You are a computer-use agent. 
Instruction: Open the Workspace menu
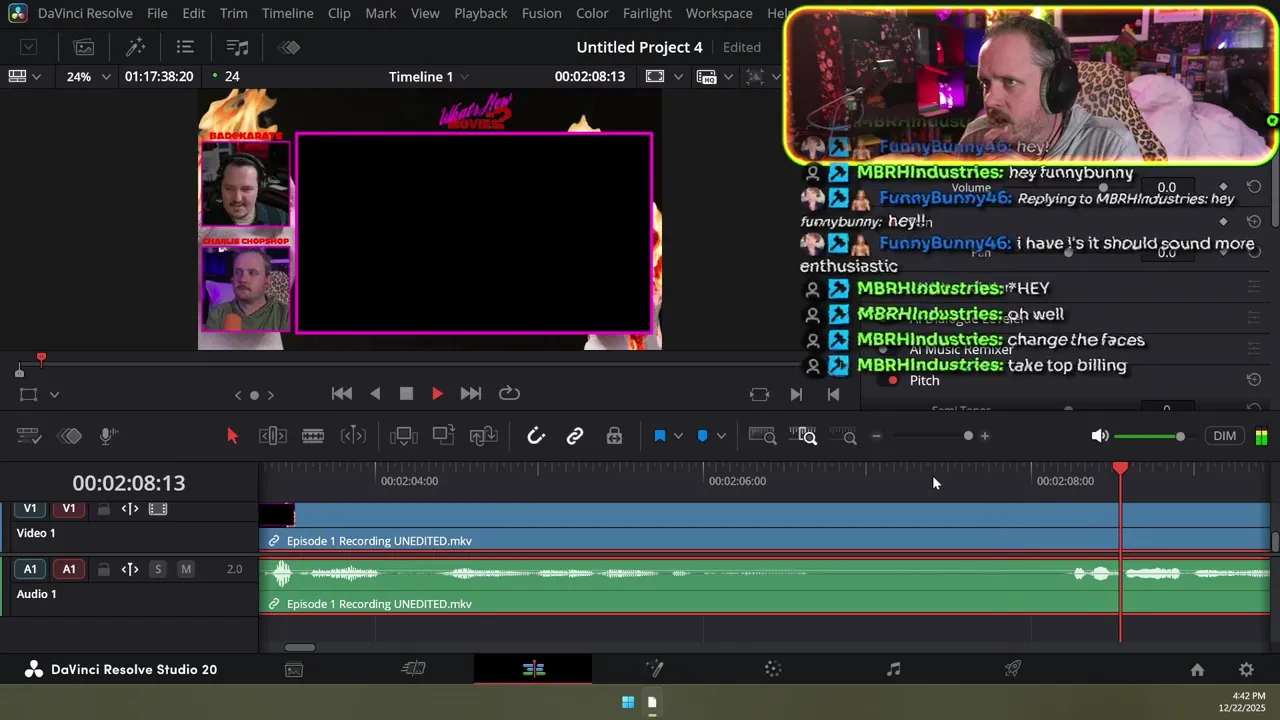coord(719,13)
